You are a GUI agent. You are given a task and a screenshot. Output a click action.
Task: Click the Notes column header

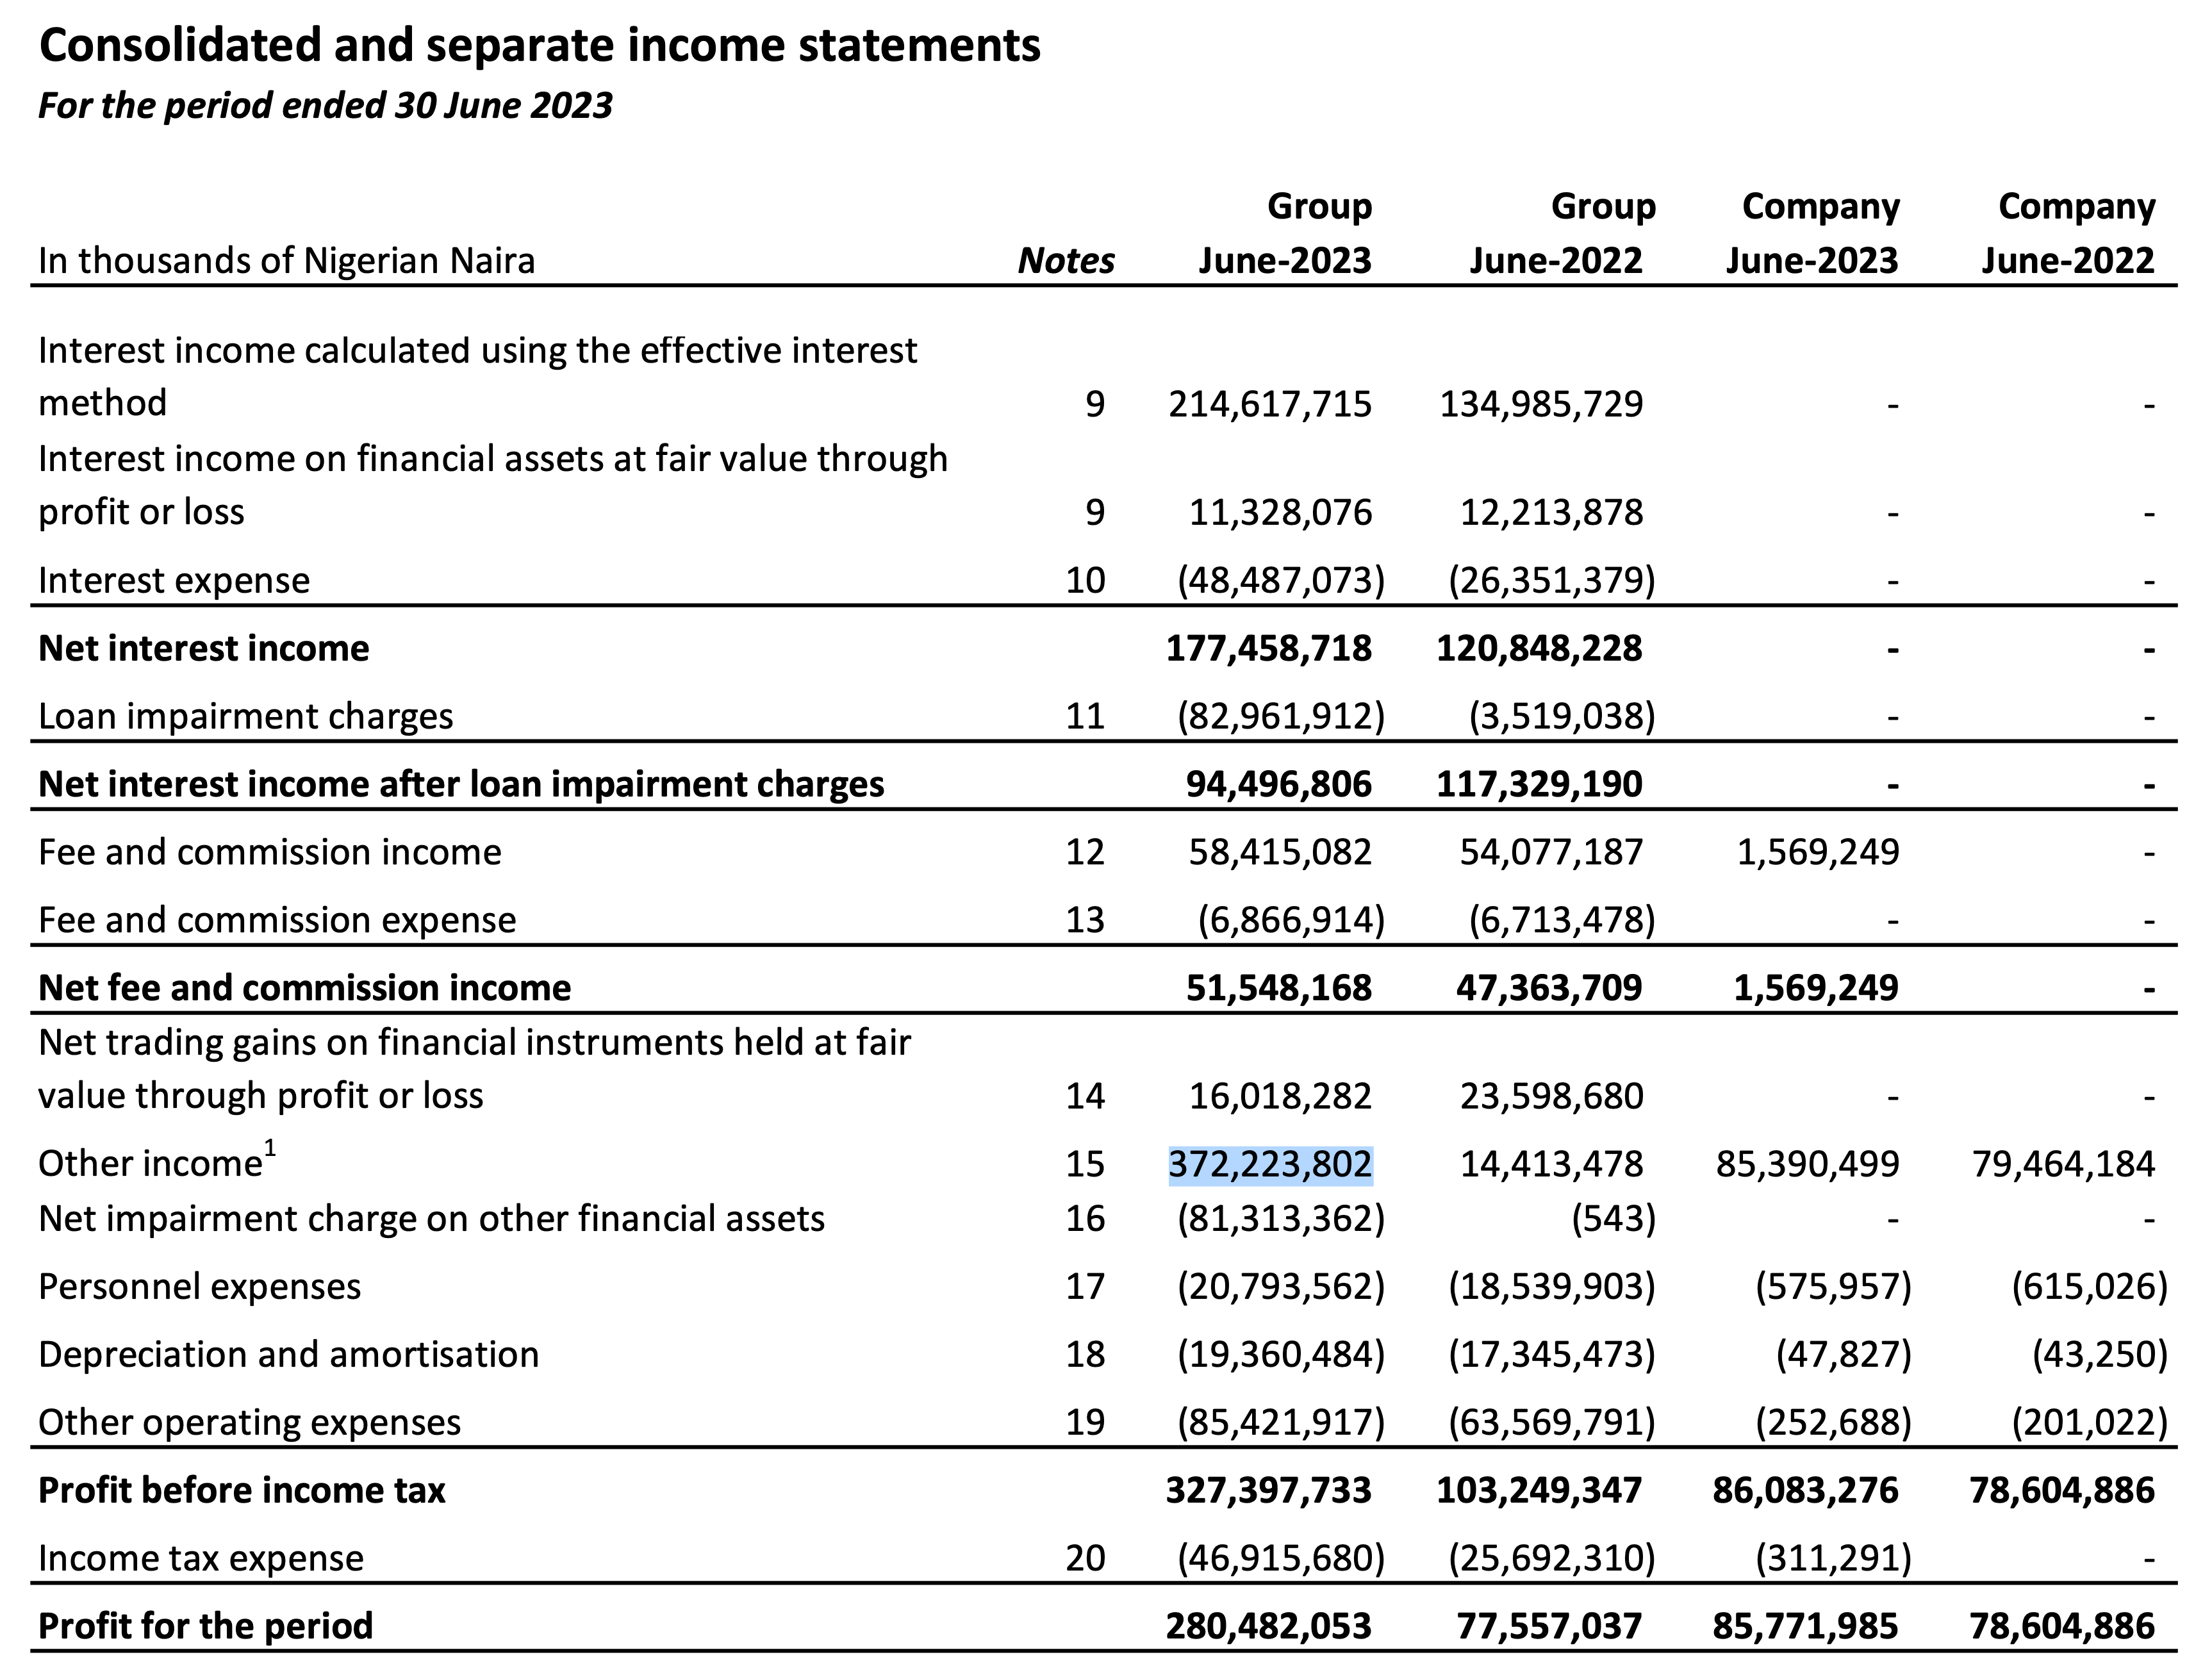click(x=1065, y=261)
